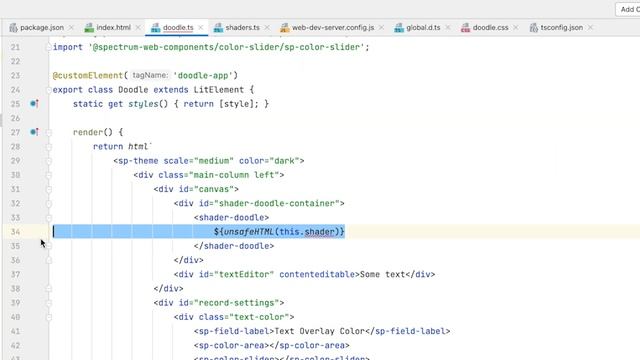The height and width of the screenshot is (360, 640).
Task: Fold shader-doodle-container div on line 32
Action: [49, 203]
